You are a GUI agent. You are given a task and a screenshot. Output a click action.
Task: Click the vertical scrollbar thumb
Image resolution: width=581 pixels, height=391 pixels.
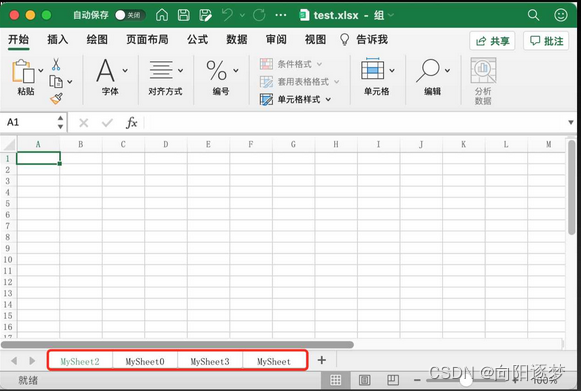[x=571, y=187]
